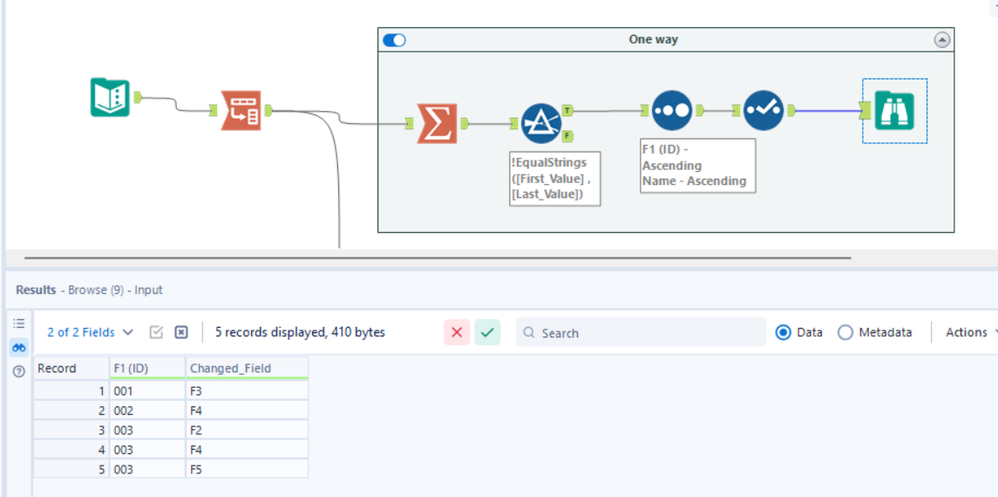Open the help question mark icon

click(19, 372)
